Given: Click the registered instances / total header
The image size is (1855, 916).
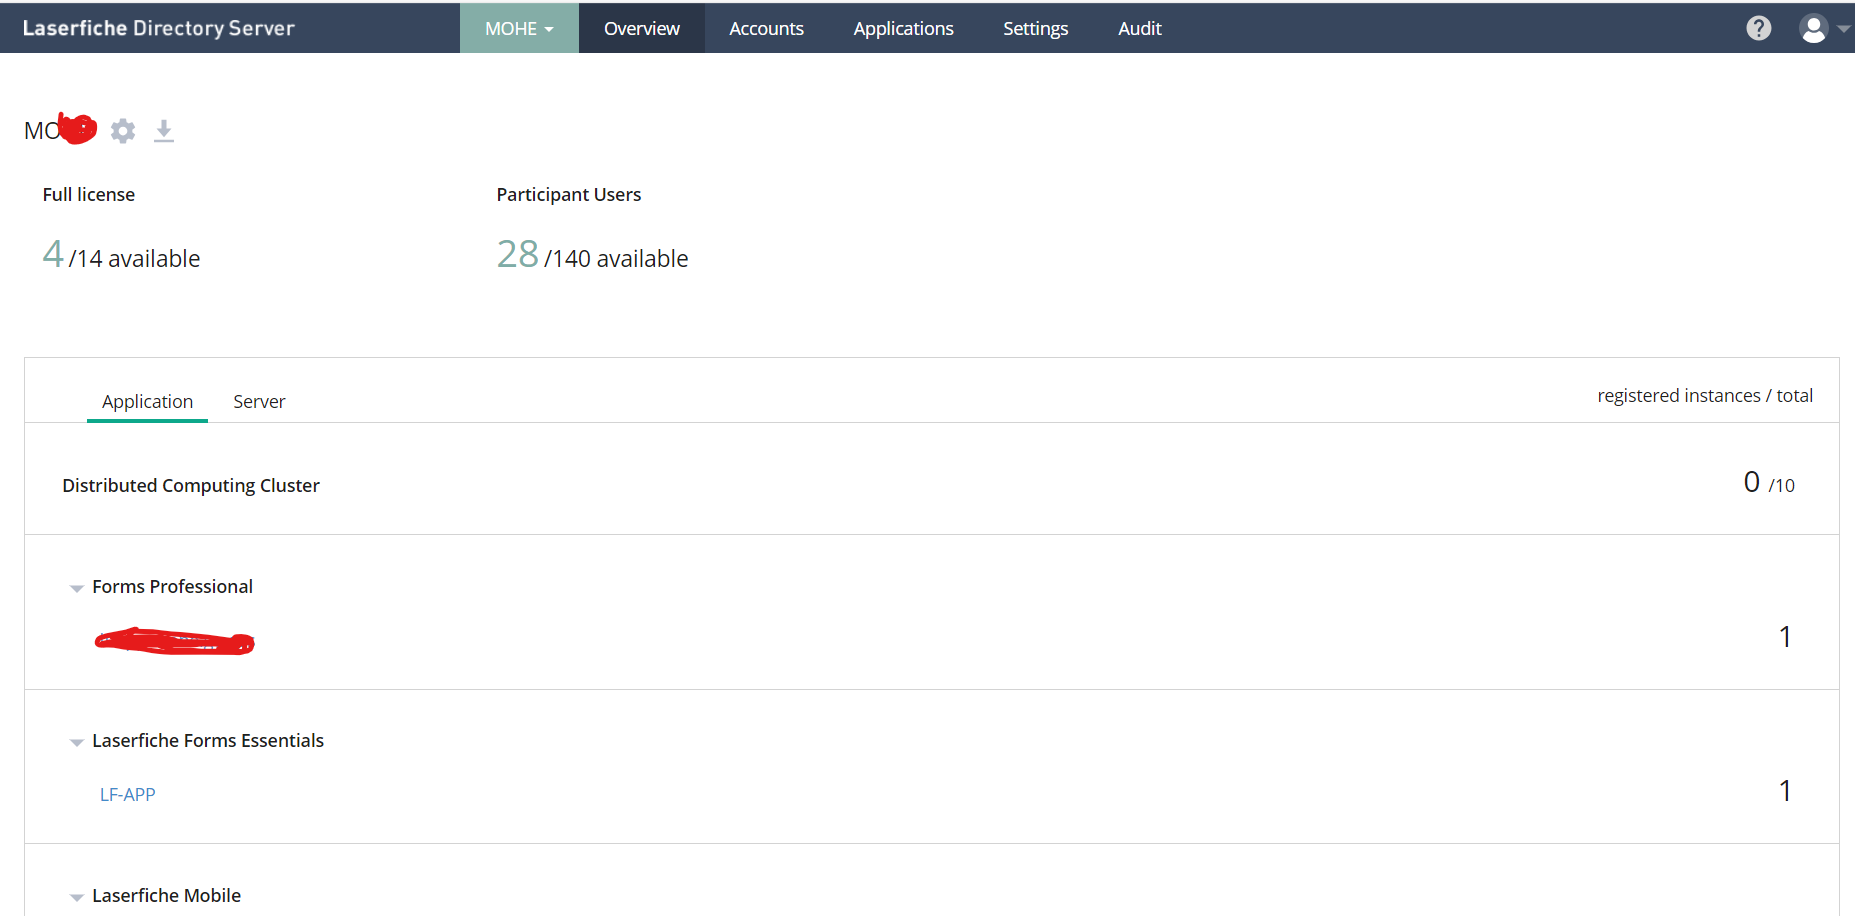Looking at the screenshot, I should (1704, 395).
